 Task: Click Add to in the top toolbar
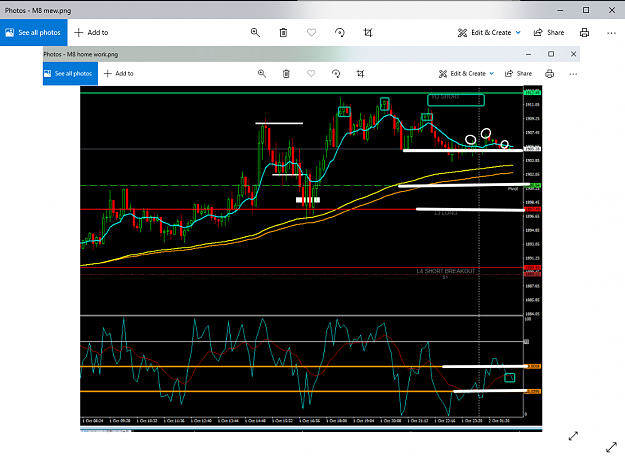[91, 33]
